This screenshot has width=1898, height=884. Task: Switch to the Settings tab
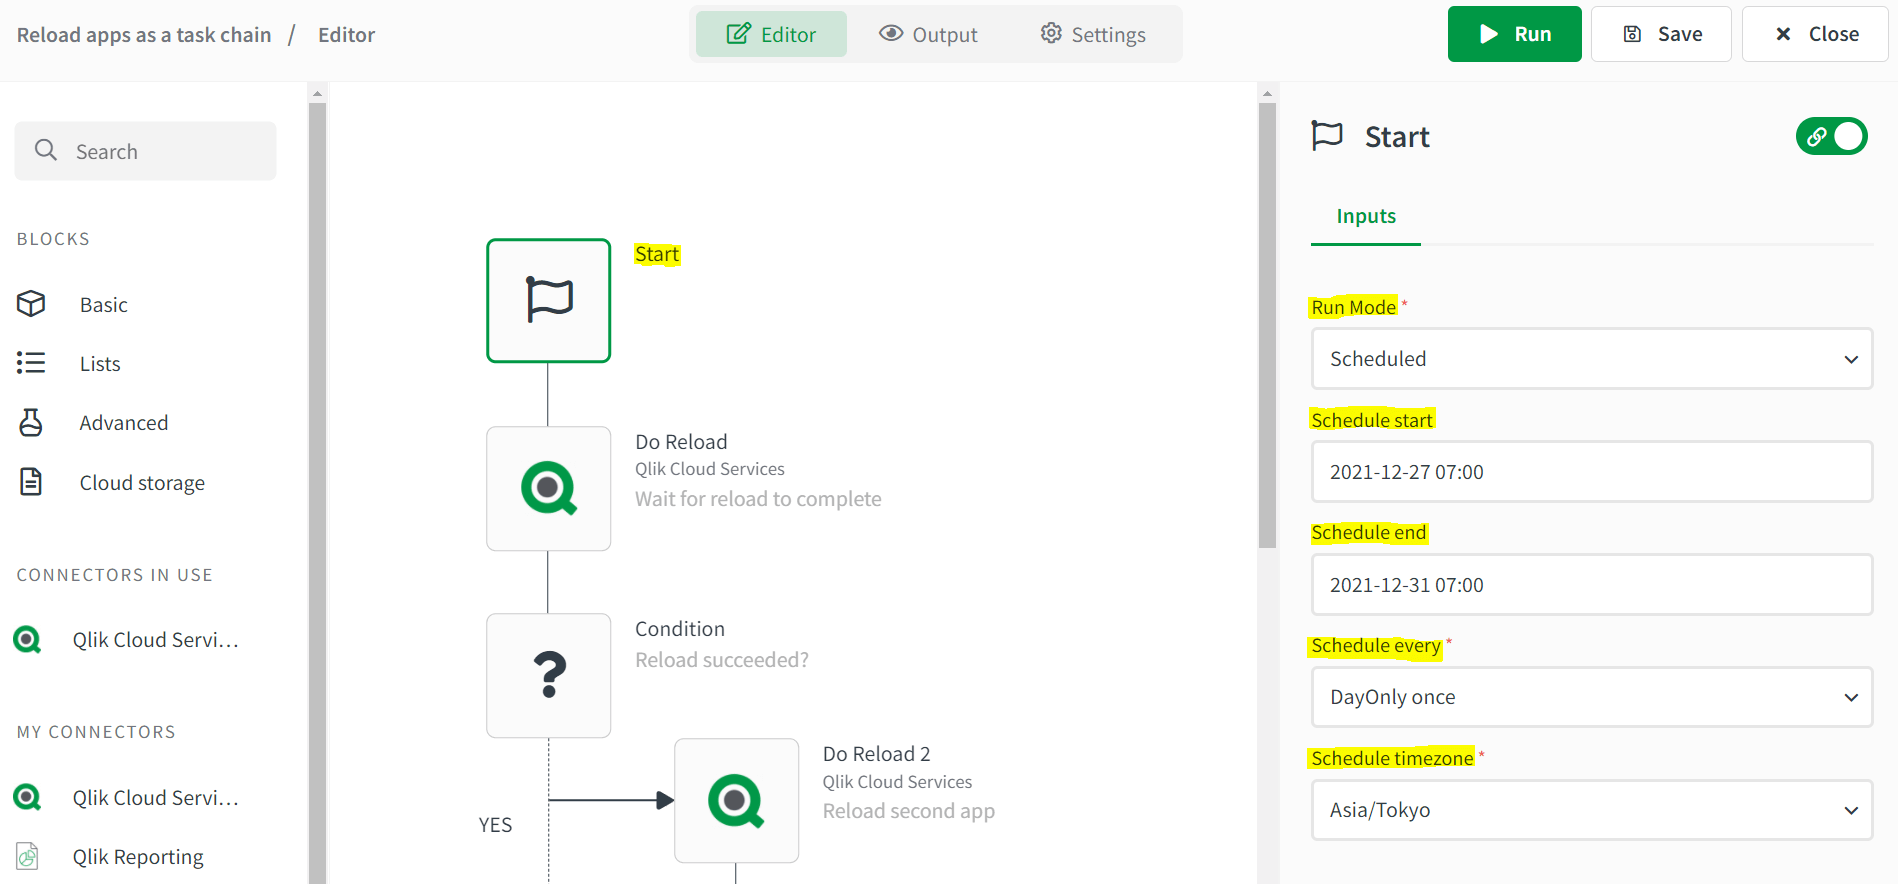click(1093, 35)
